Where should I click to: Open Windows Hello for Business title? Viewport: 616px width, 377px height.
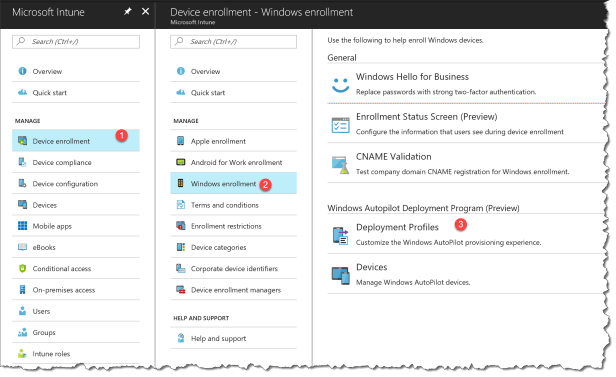click(x=412, y=77)
